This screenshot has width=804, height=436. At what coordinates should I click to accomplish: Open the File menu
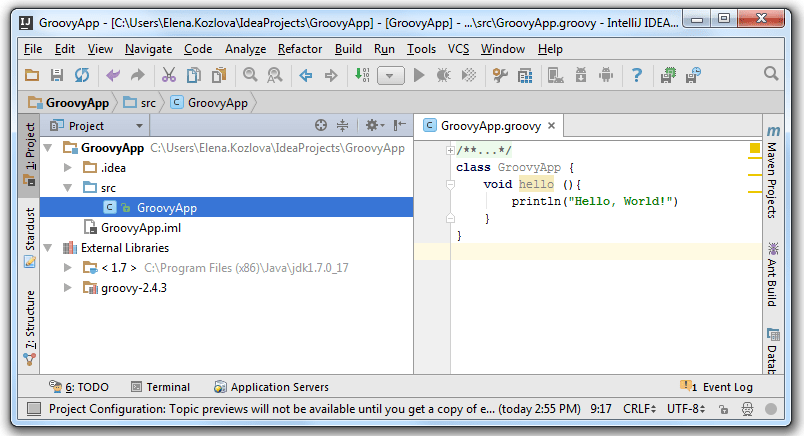(x=33, y=49)
